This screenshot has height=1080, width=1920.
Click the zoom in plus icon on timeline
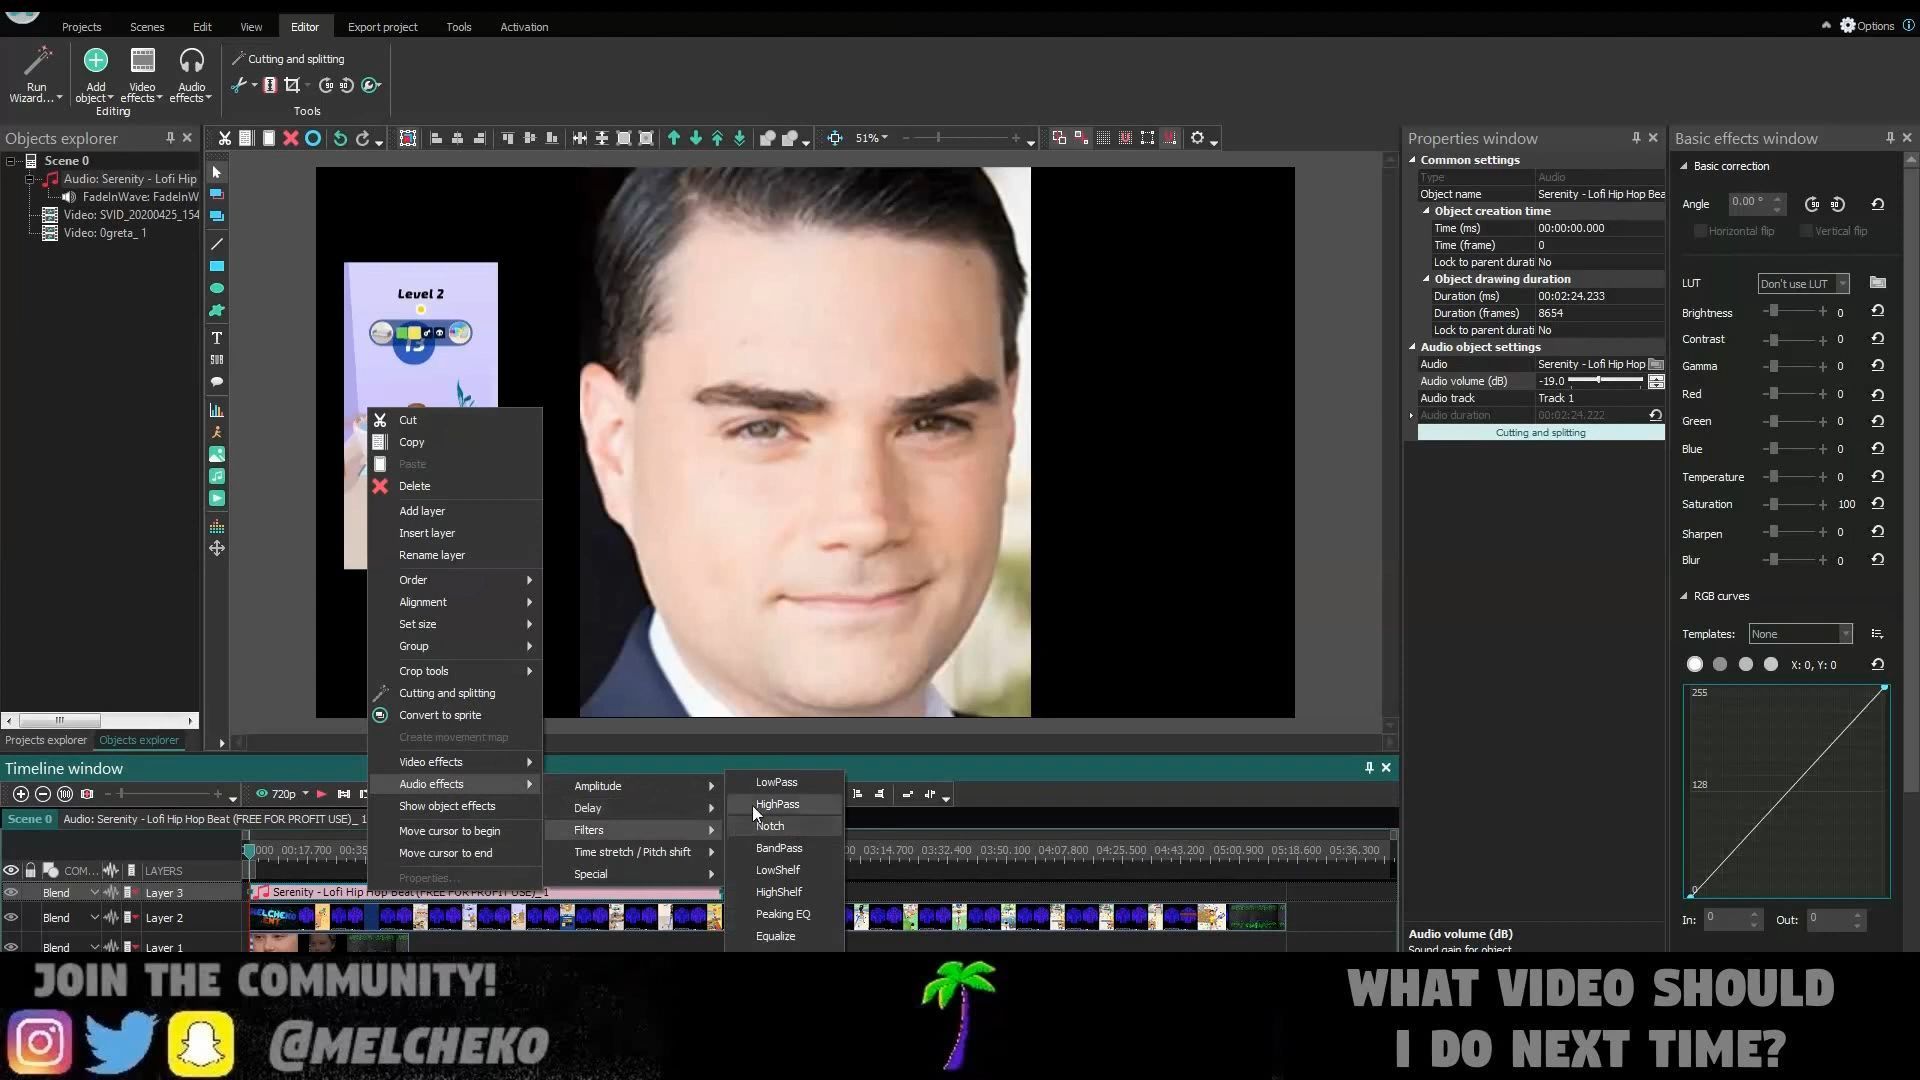(20, 794)
